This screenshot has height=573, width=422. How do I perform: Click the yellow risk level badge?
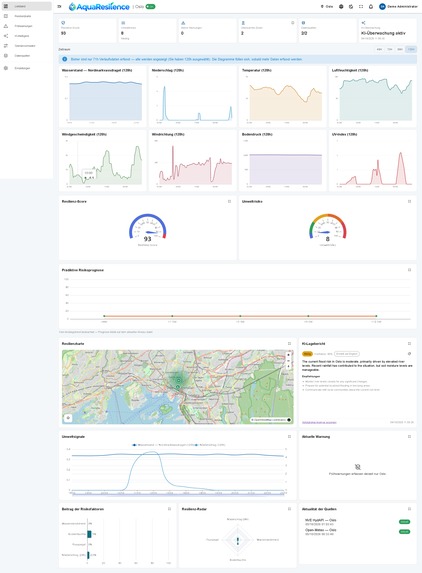click(x=307, y=354)
